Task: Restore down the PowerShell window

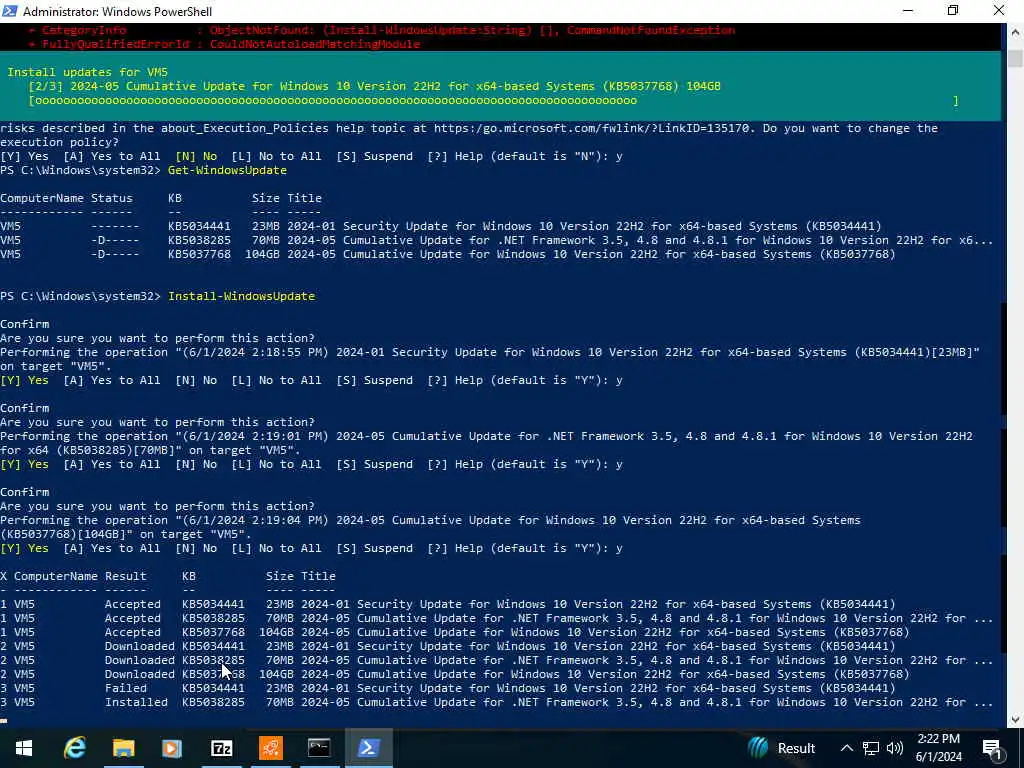Action: (953, 10)
